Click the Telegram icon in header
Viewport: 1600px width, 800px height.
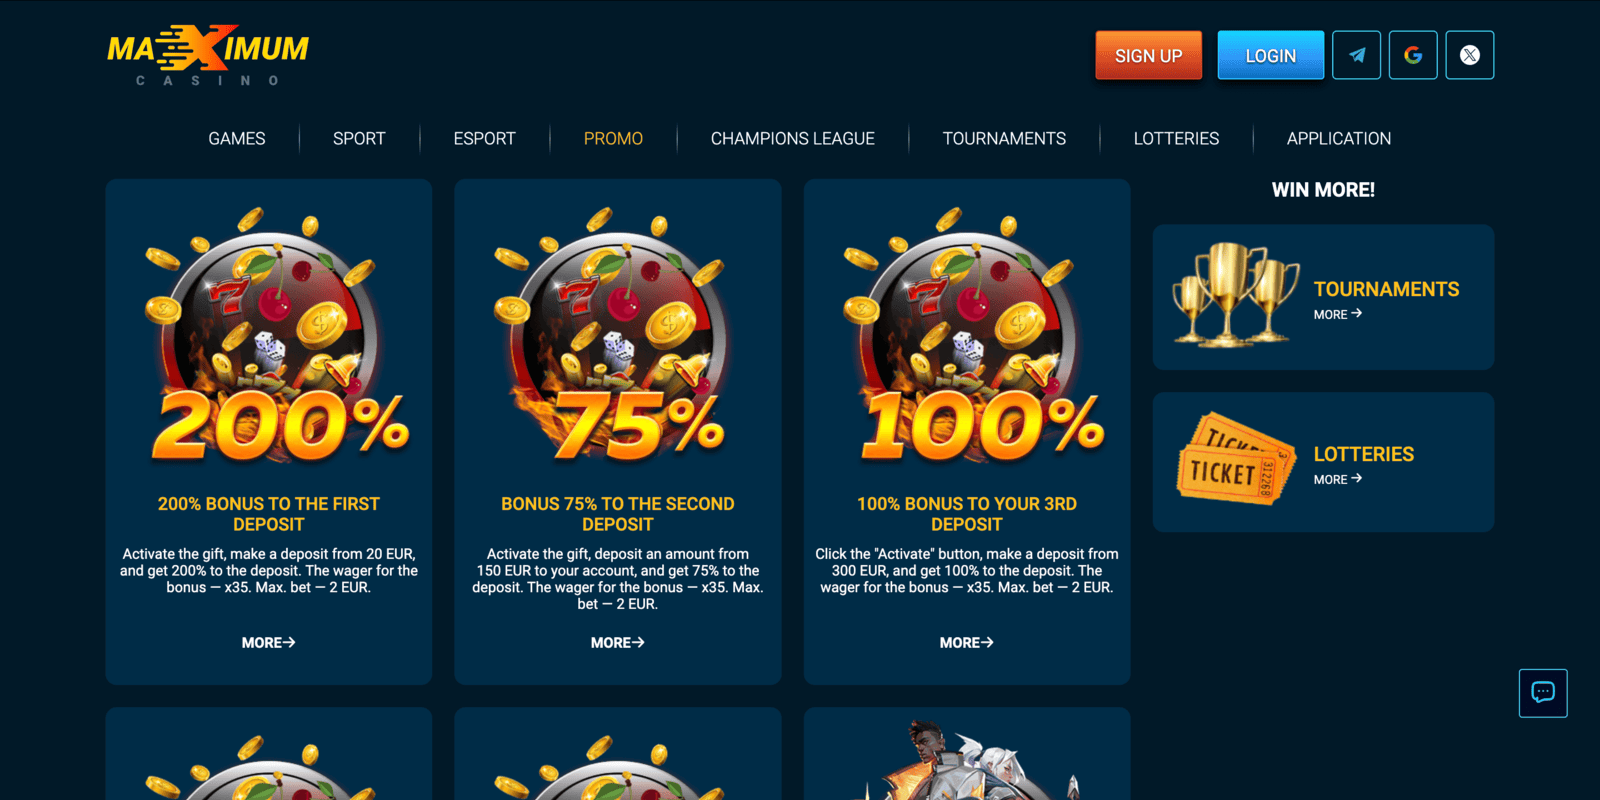(x=1356, y=55)
